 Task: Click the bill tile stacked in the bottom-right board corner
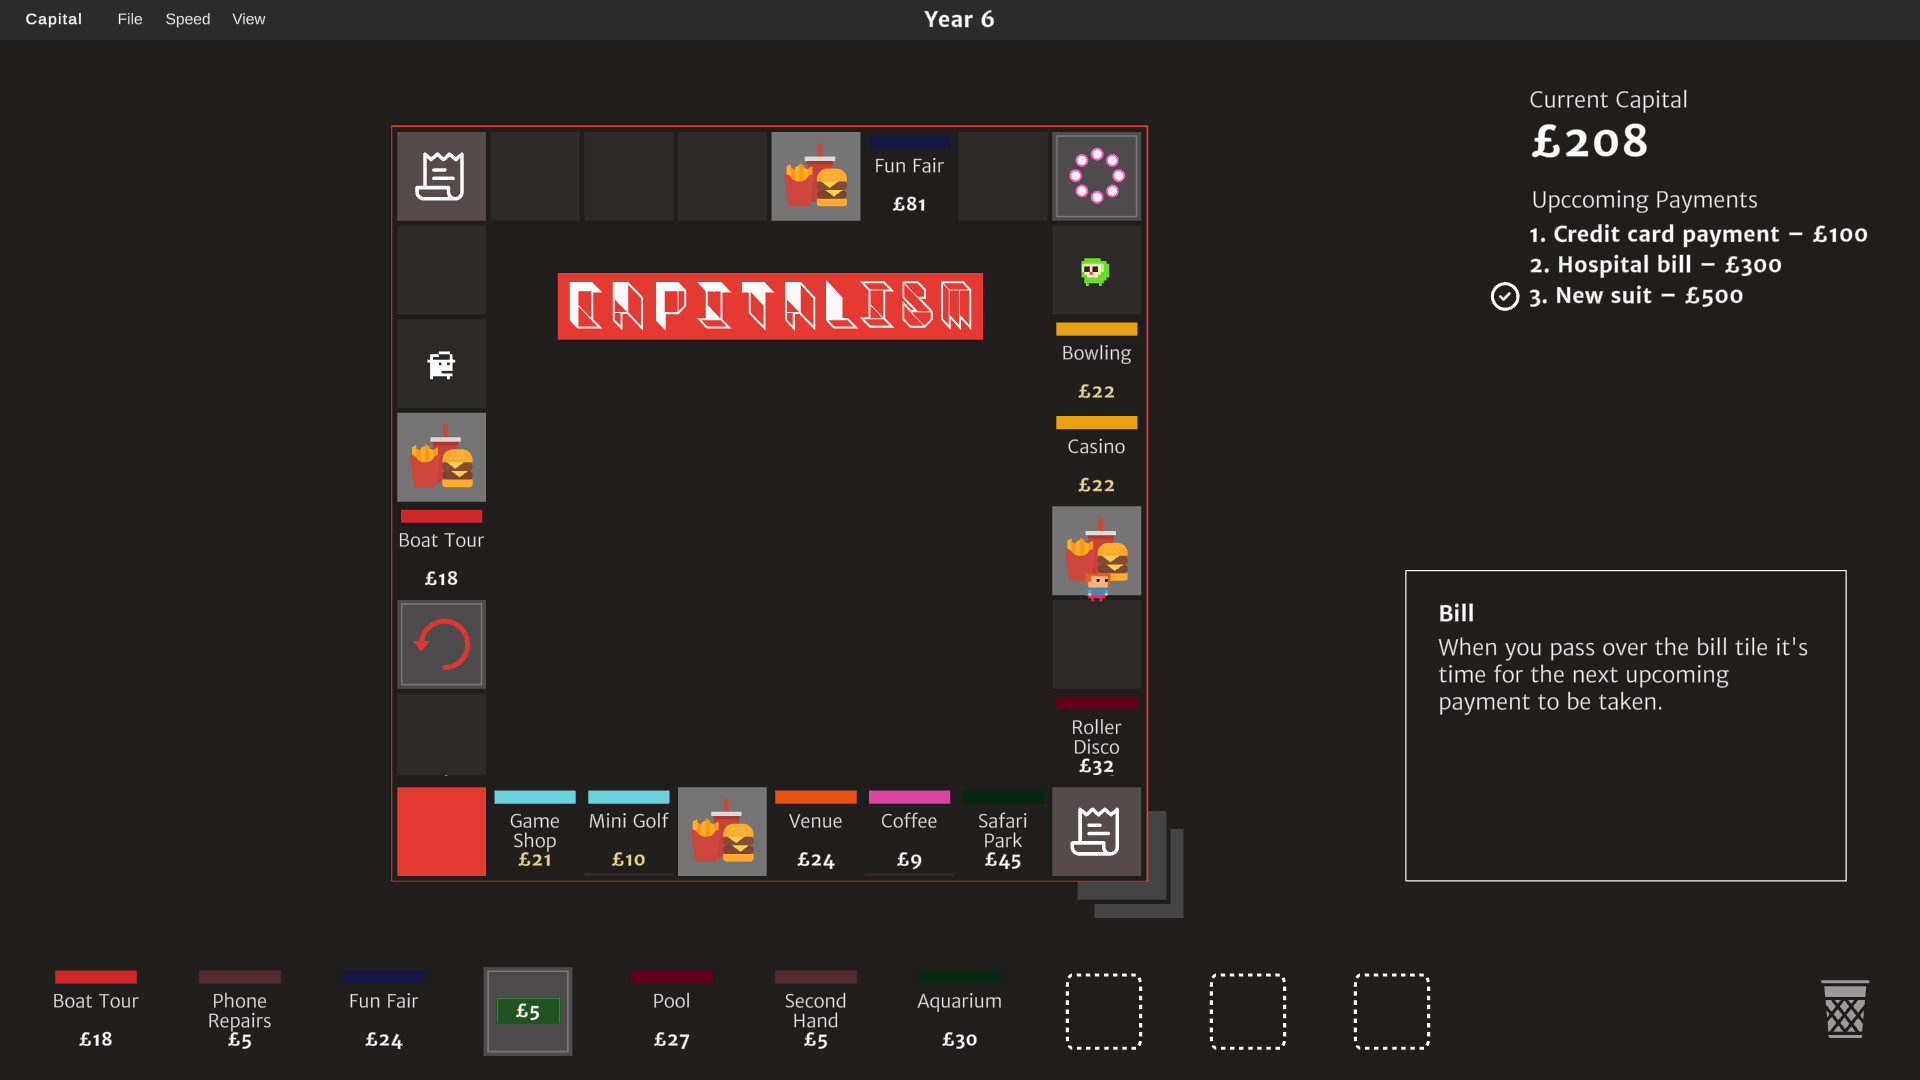[1096, 831]
